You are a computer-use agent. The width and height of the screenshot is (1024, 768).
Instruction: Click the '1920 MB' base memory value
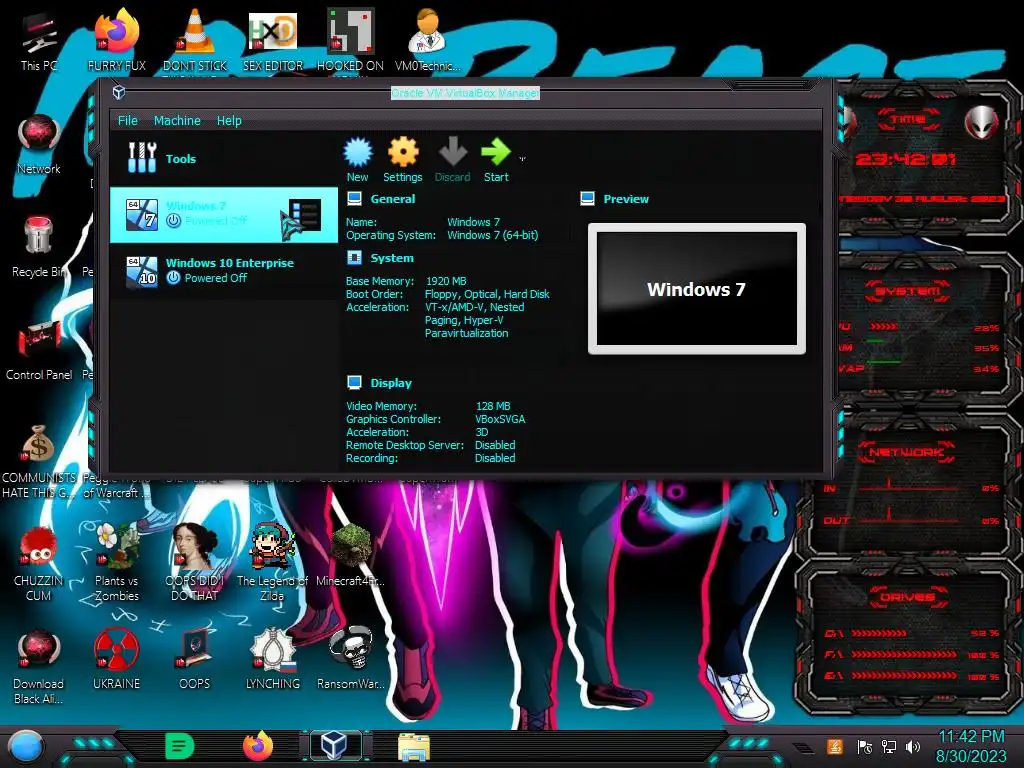pyautogui.click(x=445, y=281)
